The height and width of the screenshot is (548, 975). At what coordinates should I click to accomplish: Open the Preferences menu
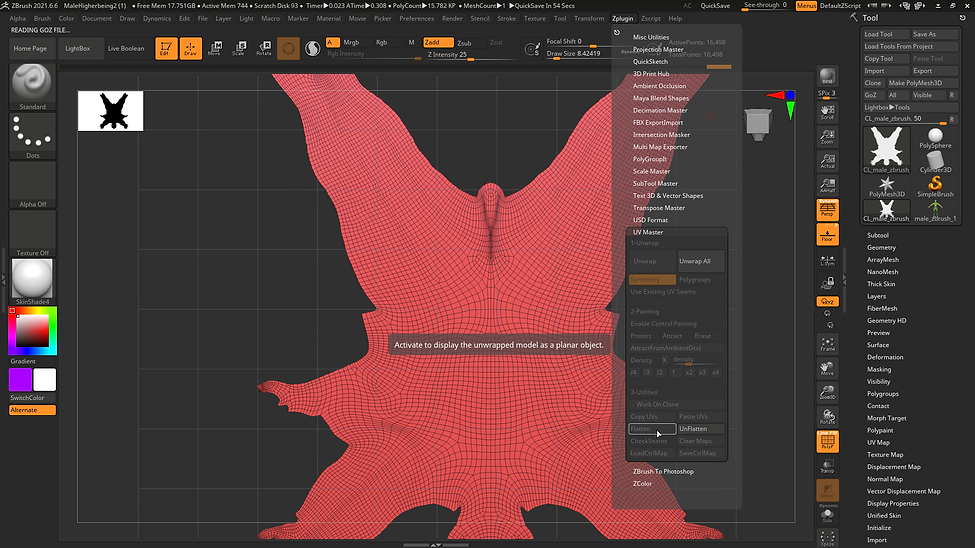coord(417,19)
